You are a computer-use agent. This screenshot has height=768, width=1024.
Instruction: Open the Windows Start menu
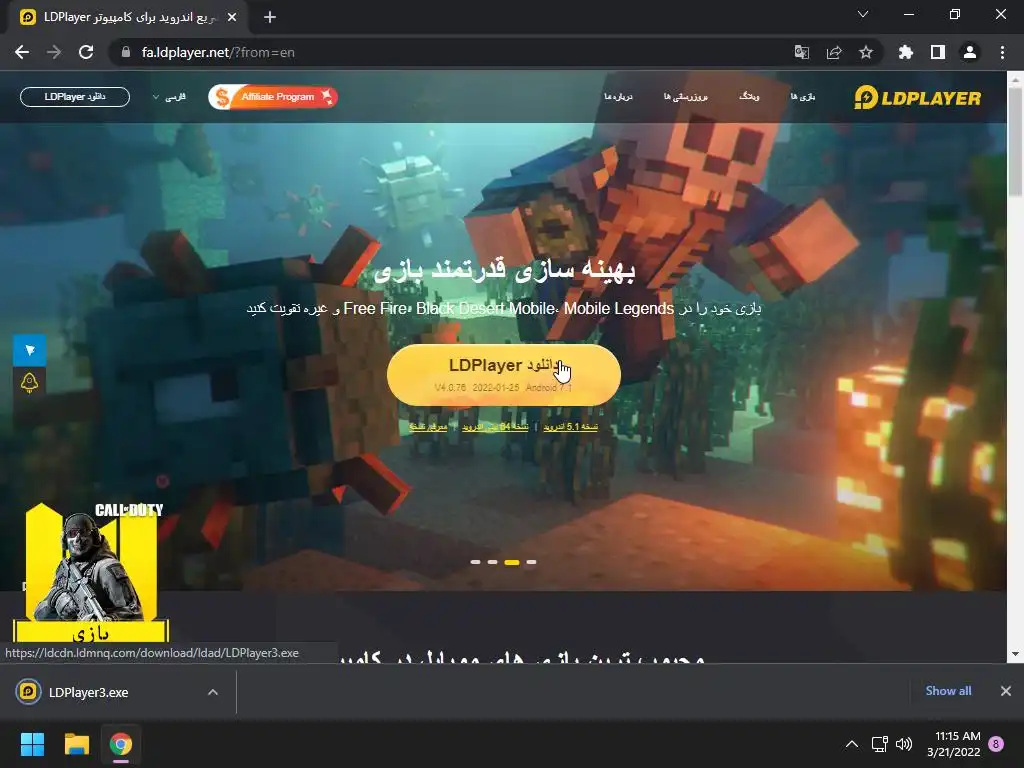(32, 744)
